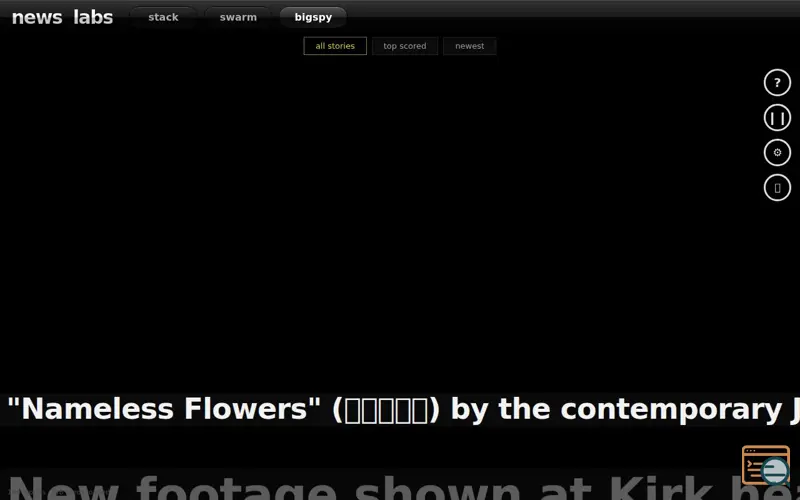Go to news labs home logo

point(62,17)
